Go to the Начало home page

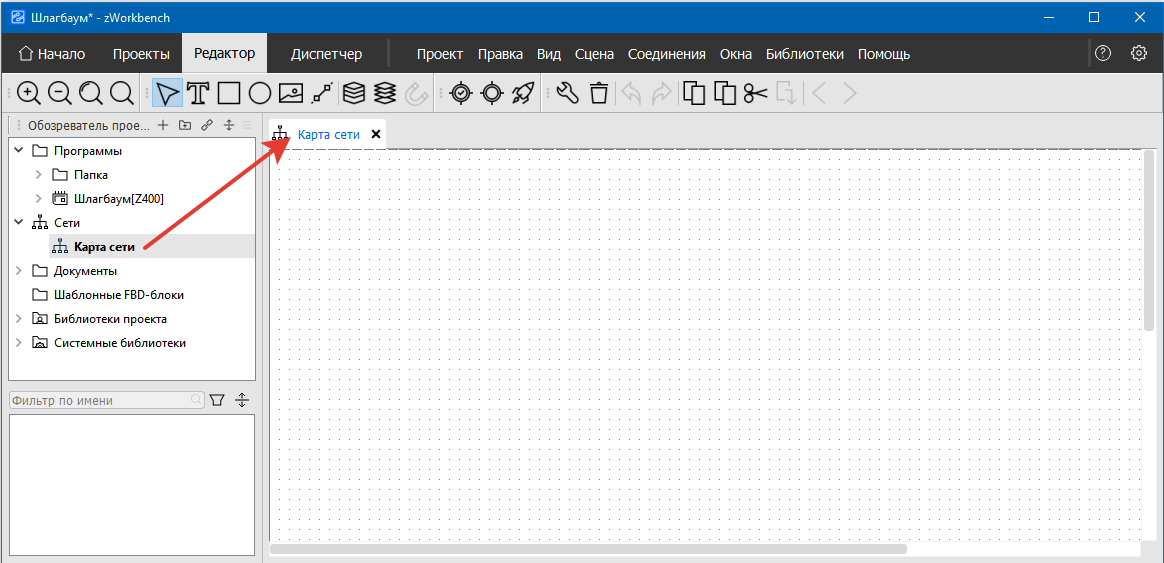[x=52, y=54]
